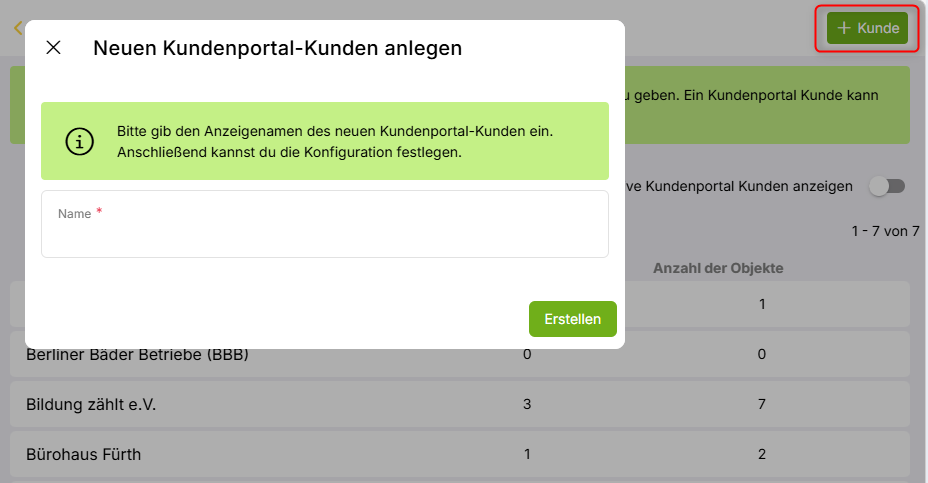Click the dialog title Neuen Kundenportal-Kunden anlegen
The height and width of the screenshot is (483, 928).
click(x=277, y=48)
